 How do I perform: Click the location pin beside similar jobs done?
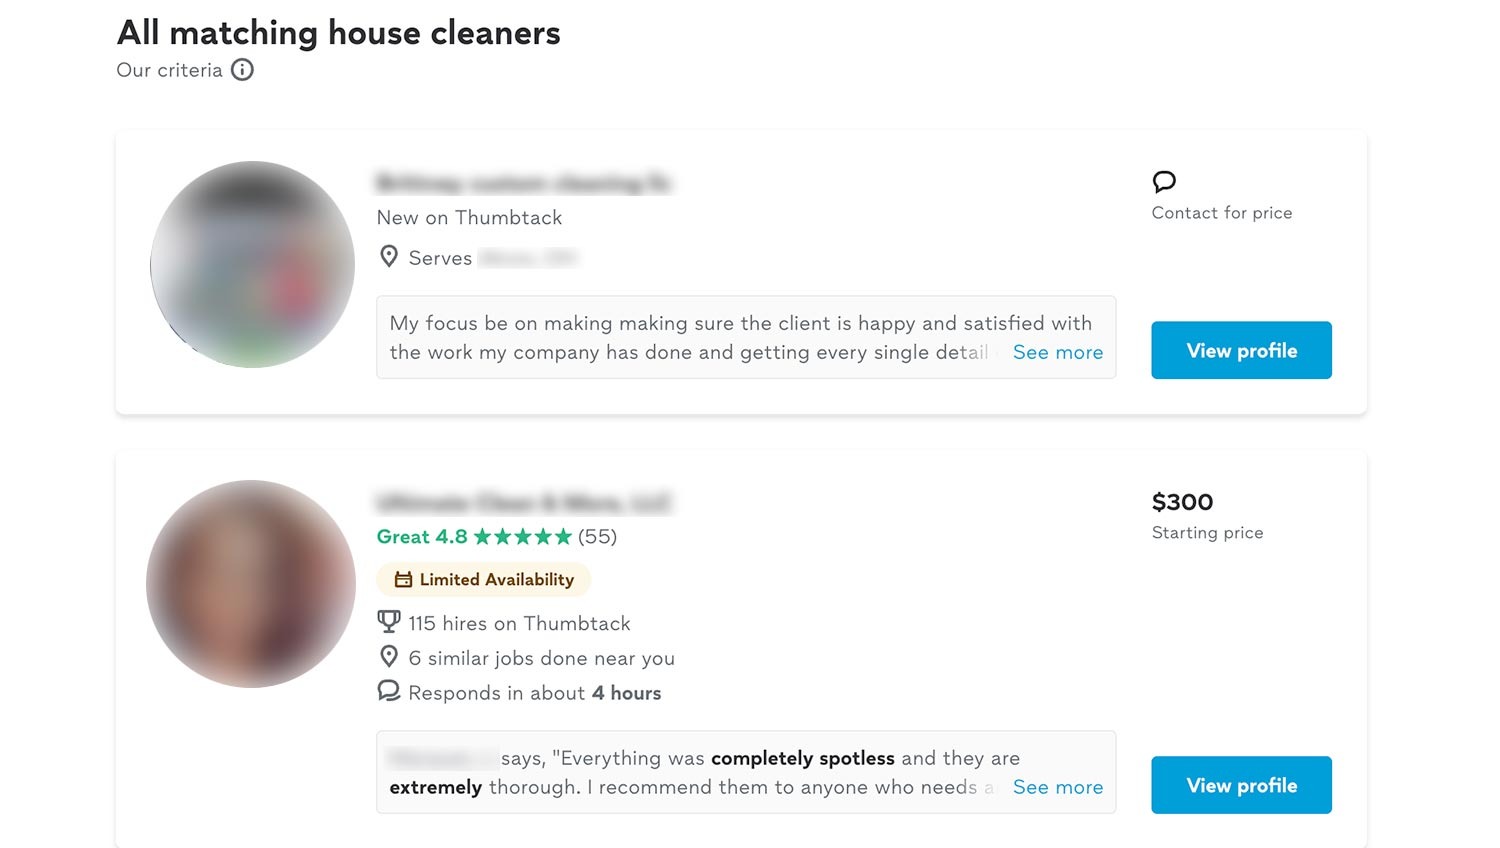tap(389, 657)
